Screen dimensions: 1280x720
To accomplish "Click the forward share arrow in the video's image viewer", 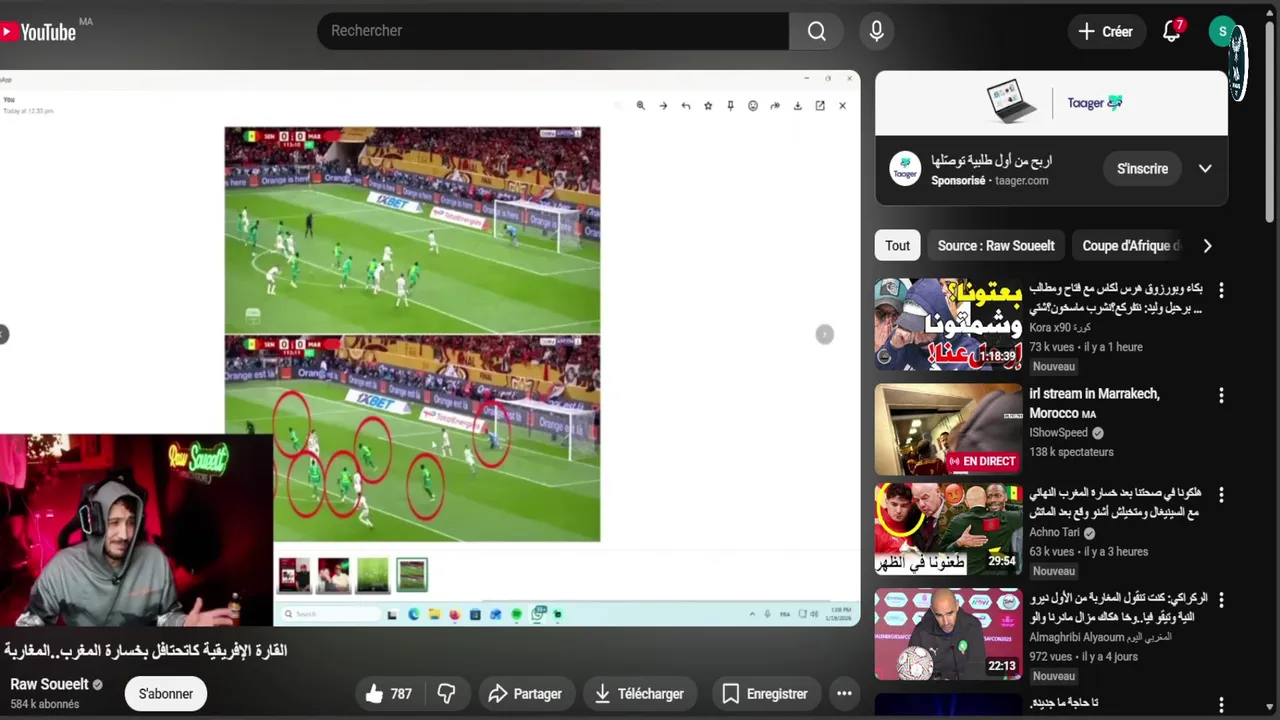I will point(775,106).
